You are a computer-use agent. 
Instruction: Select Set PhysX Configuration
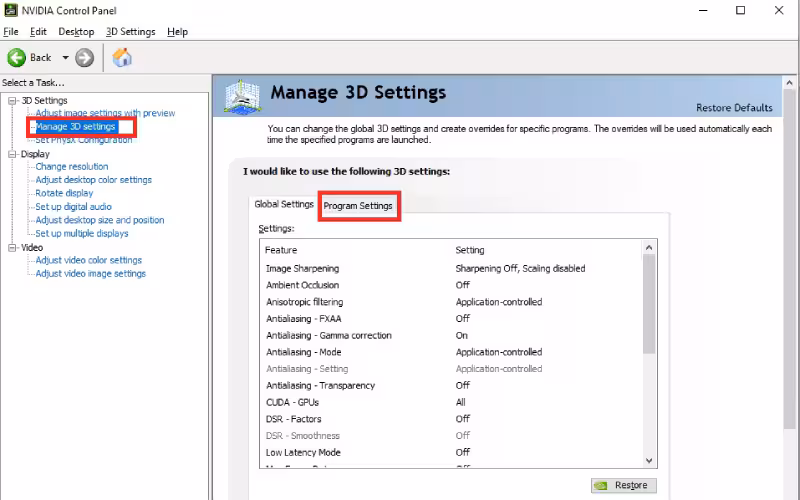coord(84,140)
